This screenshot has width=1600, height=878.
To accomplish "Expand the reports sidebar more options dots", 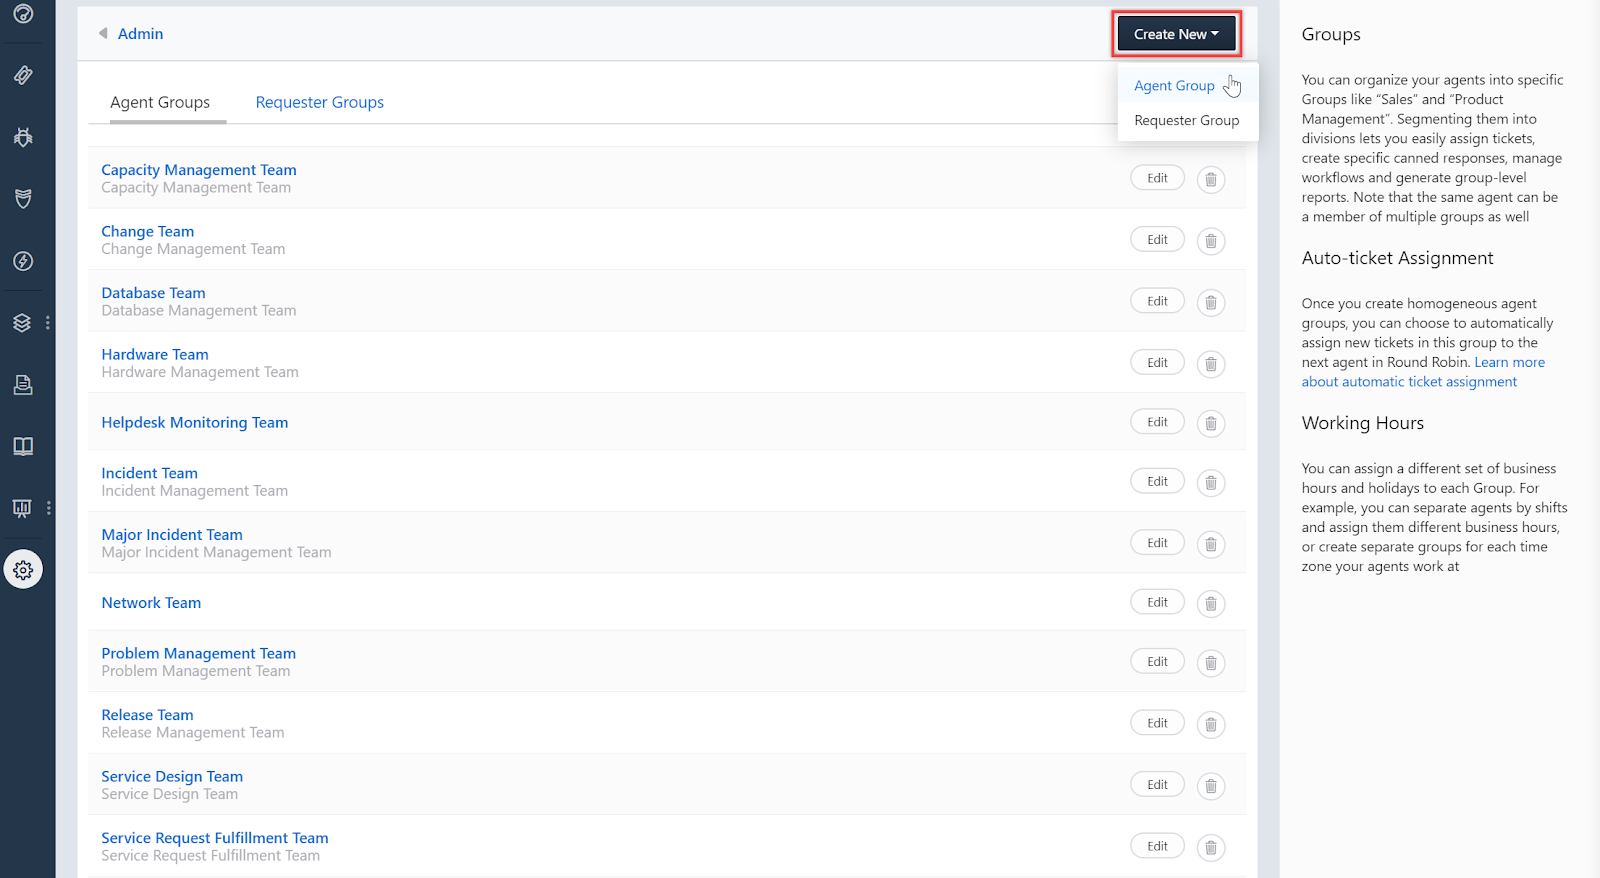I will point(48,508).
